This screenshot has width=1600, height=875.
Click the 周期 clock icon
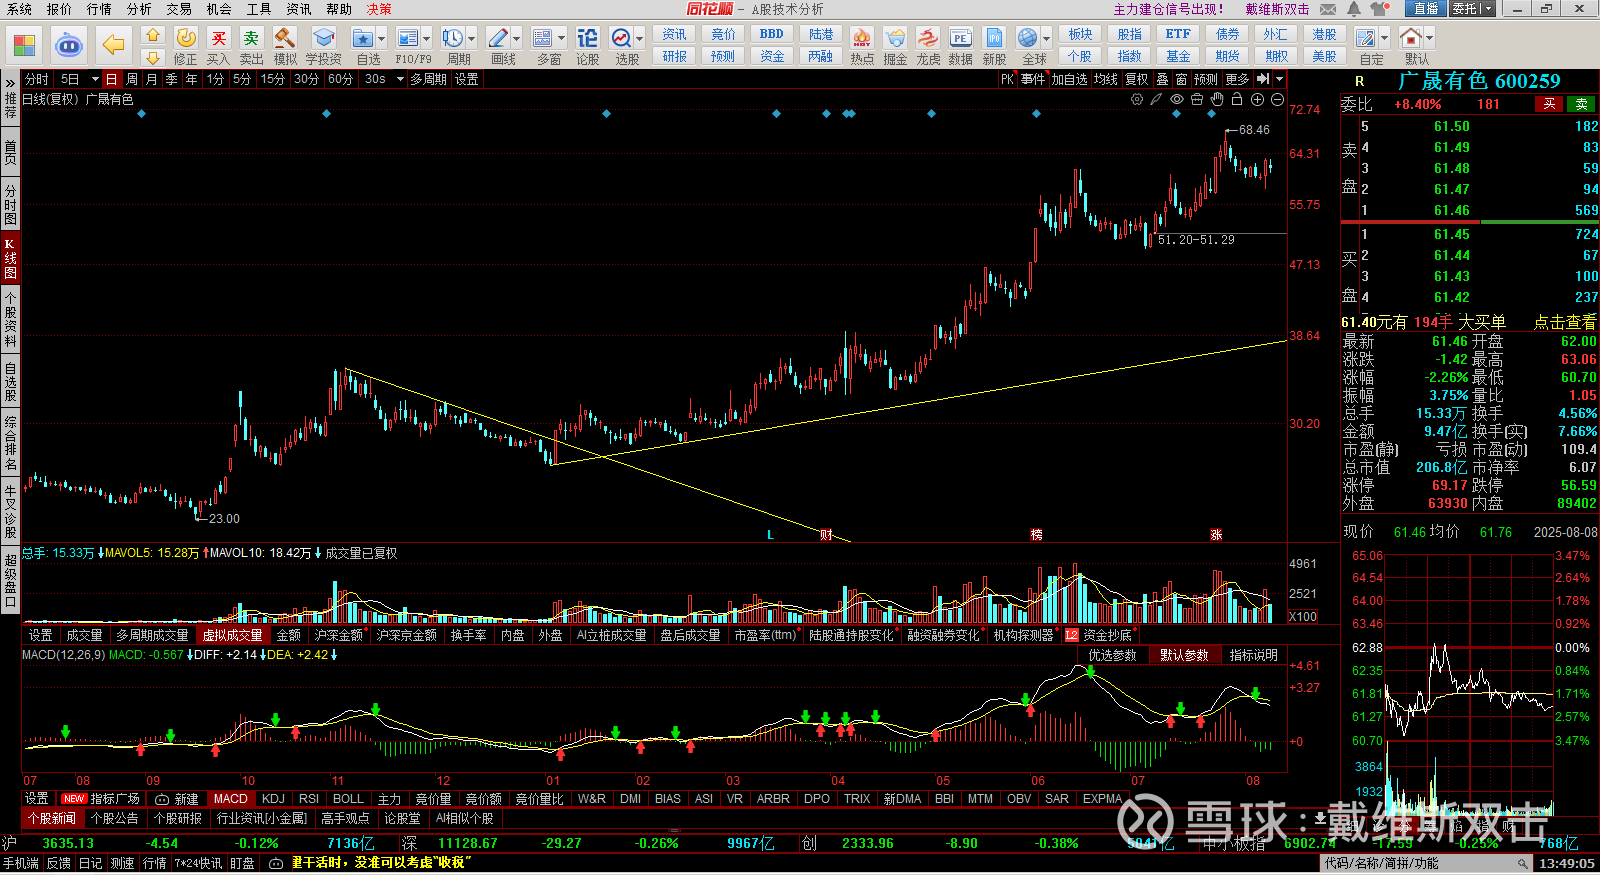[x=452, y=38]
